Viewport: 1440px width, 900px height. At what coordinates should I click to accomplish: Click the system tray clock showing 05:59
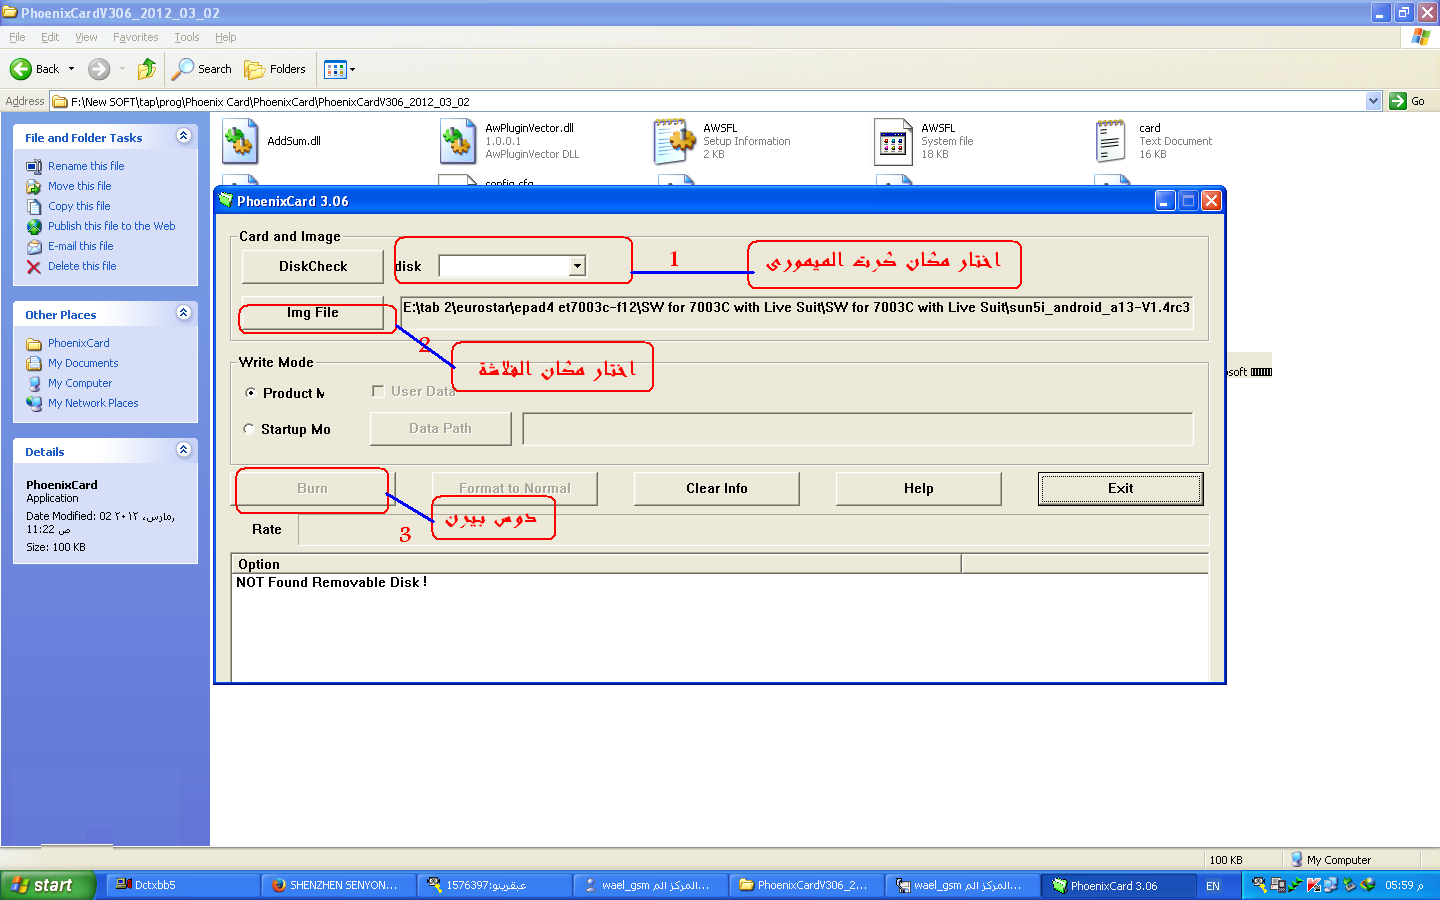click(1404, 885)
